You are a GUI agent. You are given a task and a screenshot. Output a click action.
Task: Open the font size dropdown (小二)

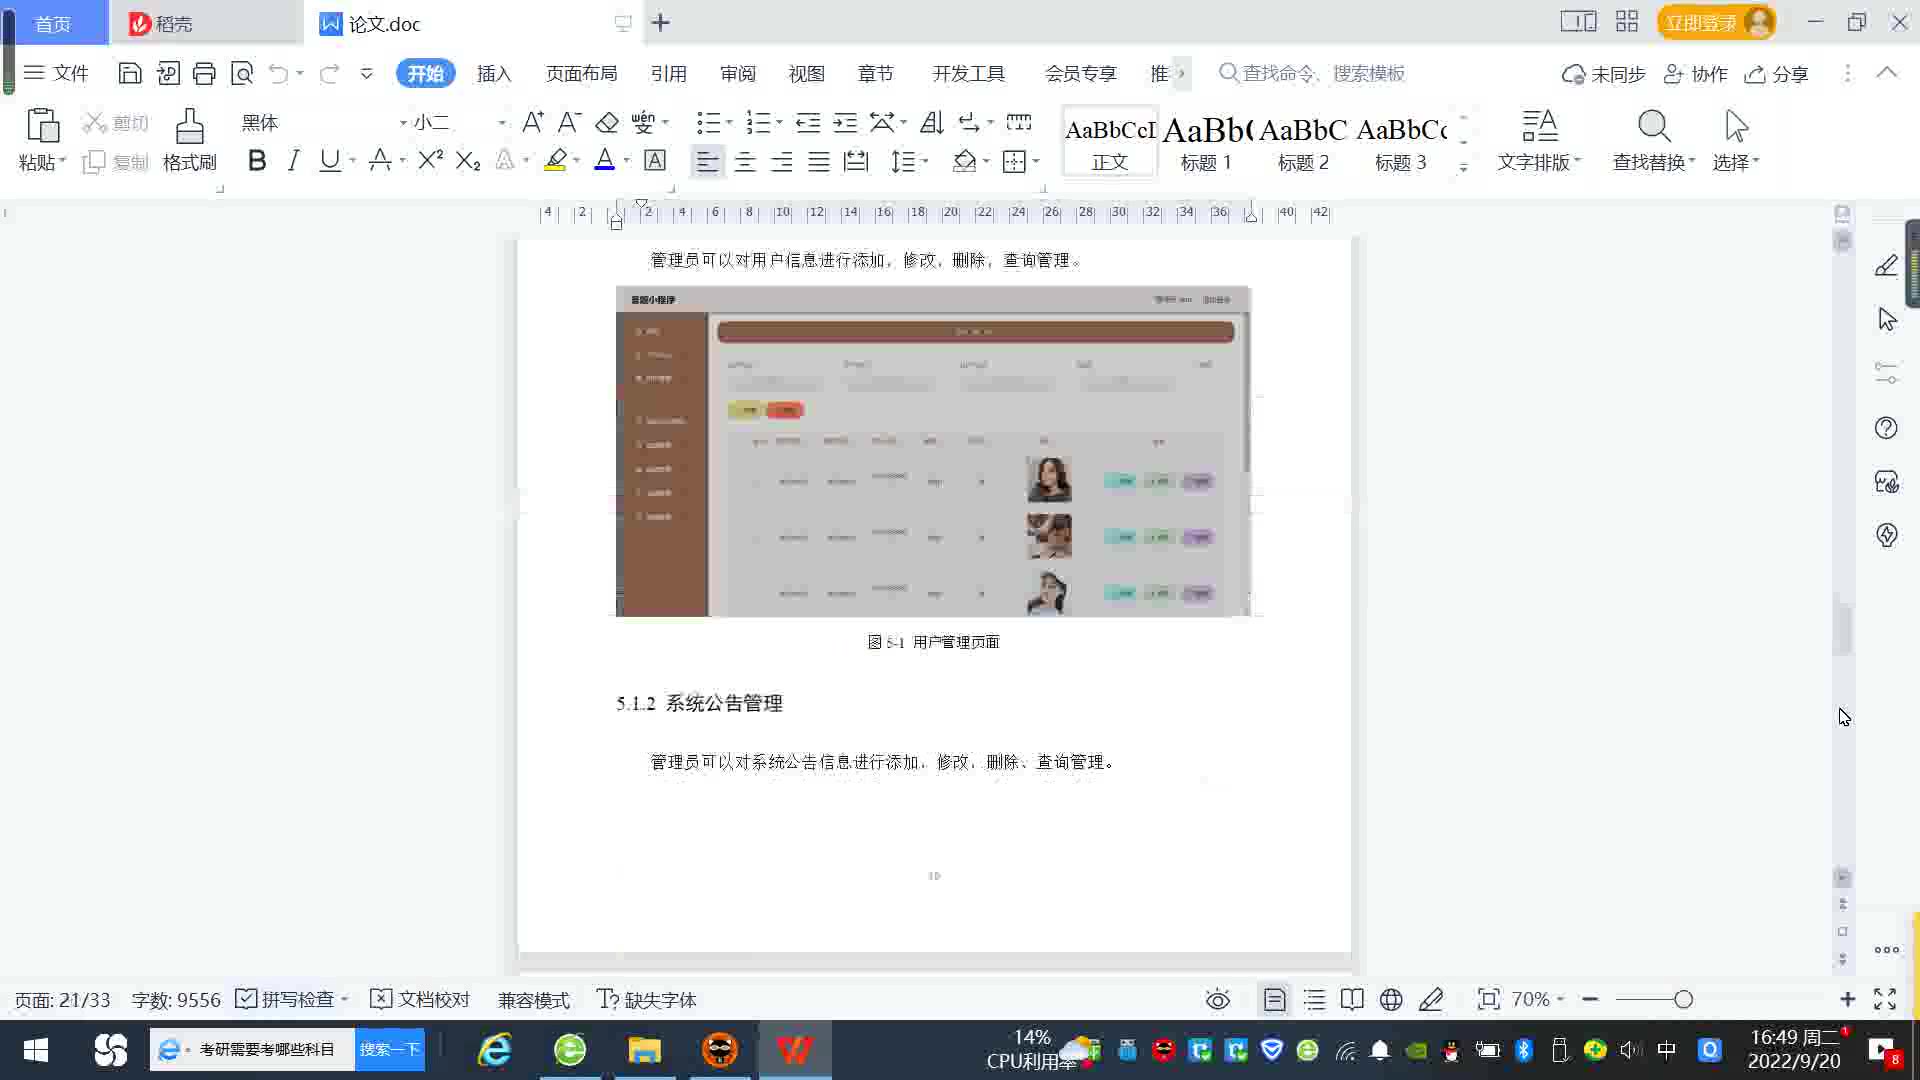click(502, 123)
